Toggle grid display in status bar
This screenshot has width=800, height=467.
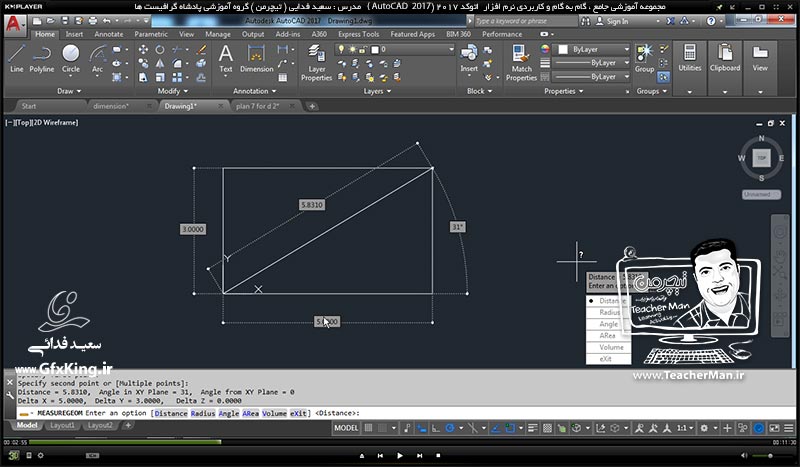(368, 428)
